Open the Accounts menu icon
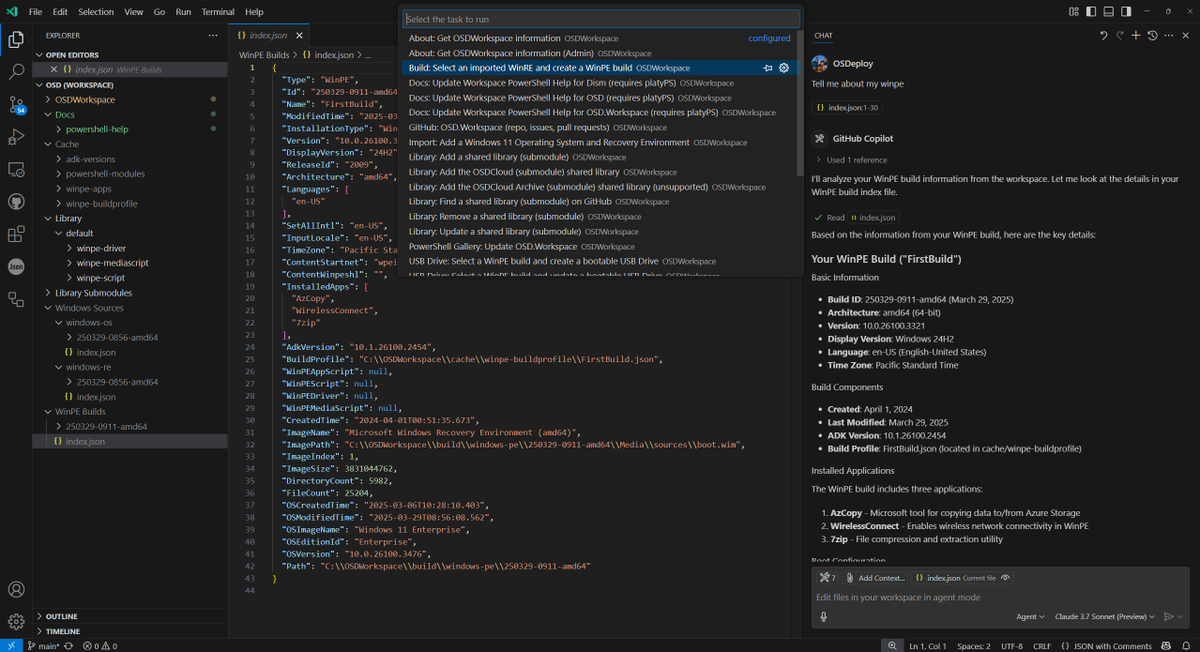Screen dimensions: 1200x652 point(16,590)
